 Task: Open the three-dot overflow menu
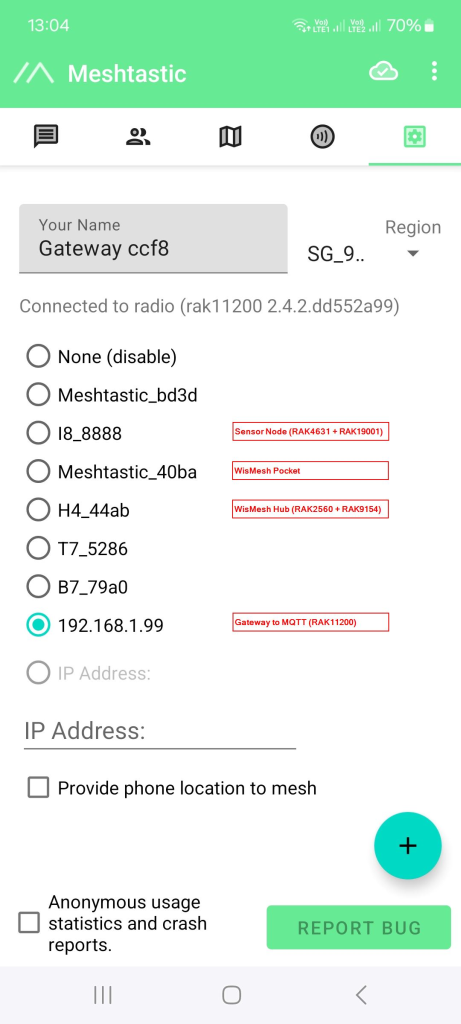(434, 71)
